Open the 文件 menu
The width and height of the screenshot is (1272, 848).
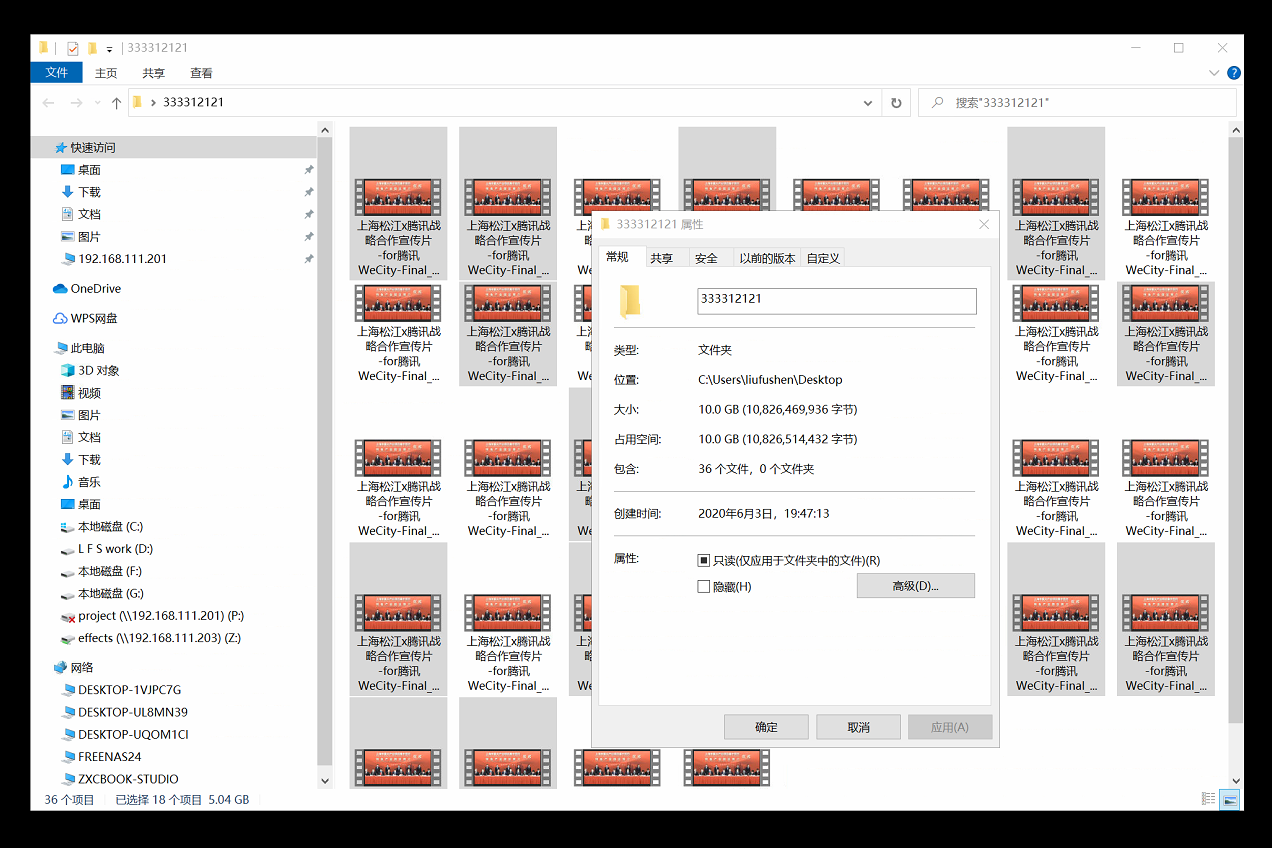(x=56, y=73)
